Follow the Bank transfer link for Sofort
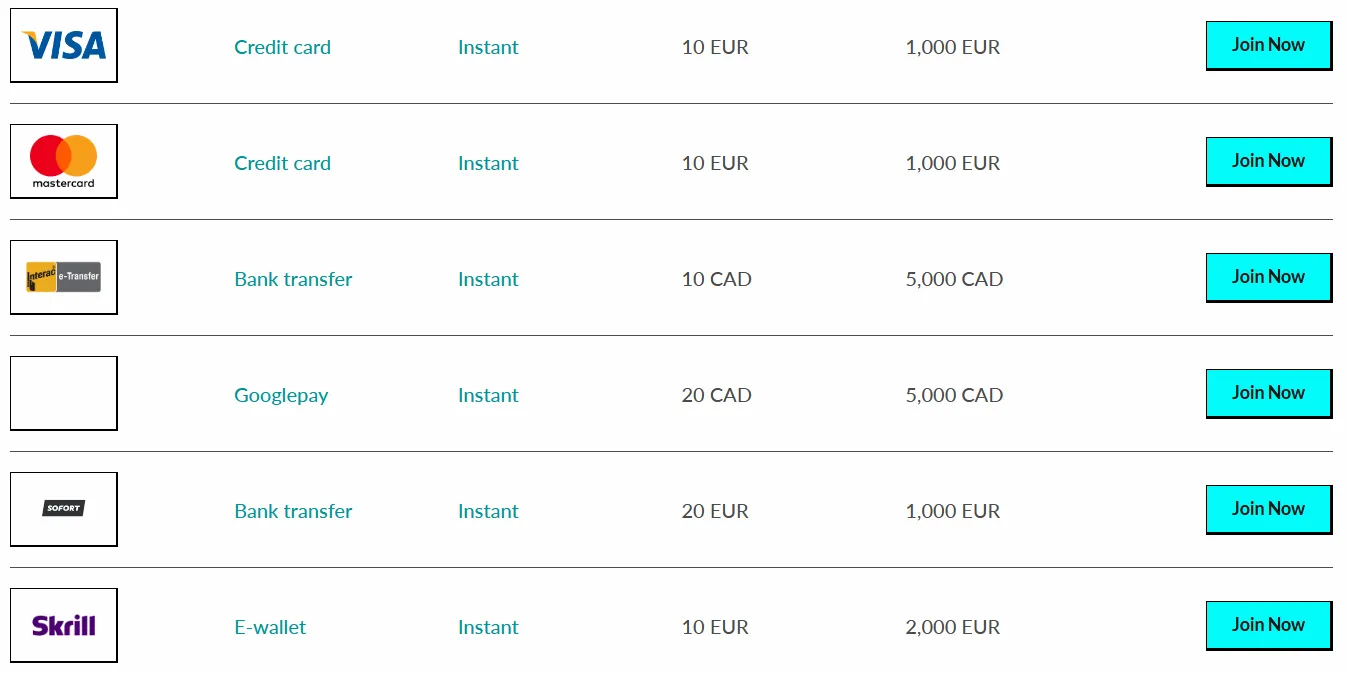The image size is (1347, 673). pyautogui.click(x=293, y=511)
